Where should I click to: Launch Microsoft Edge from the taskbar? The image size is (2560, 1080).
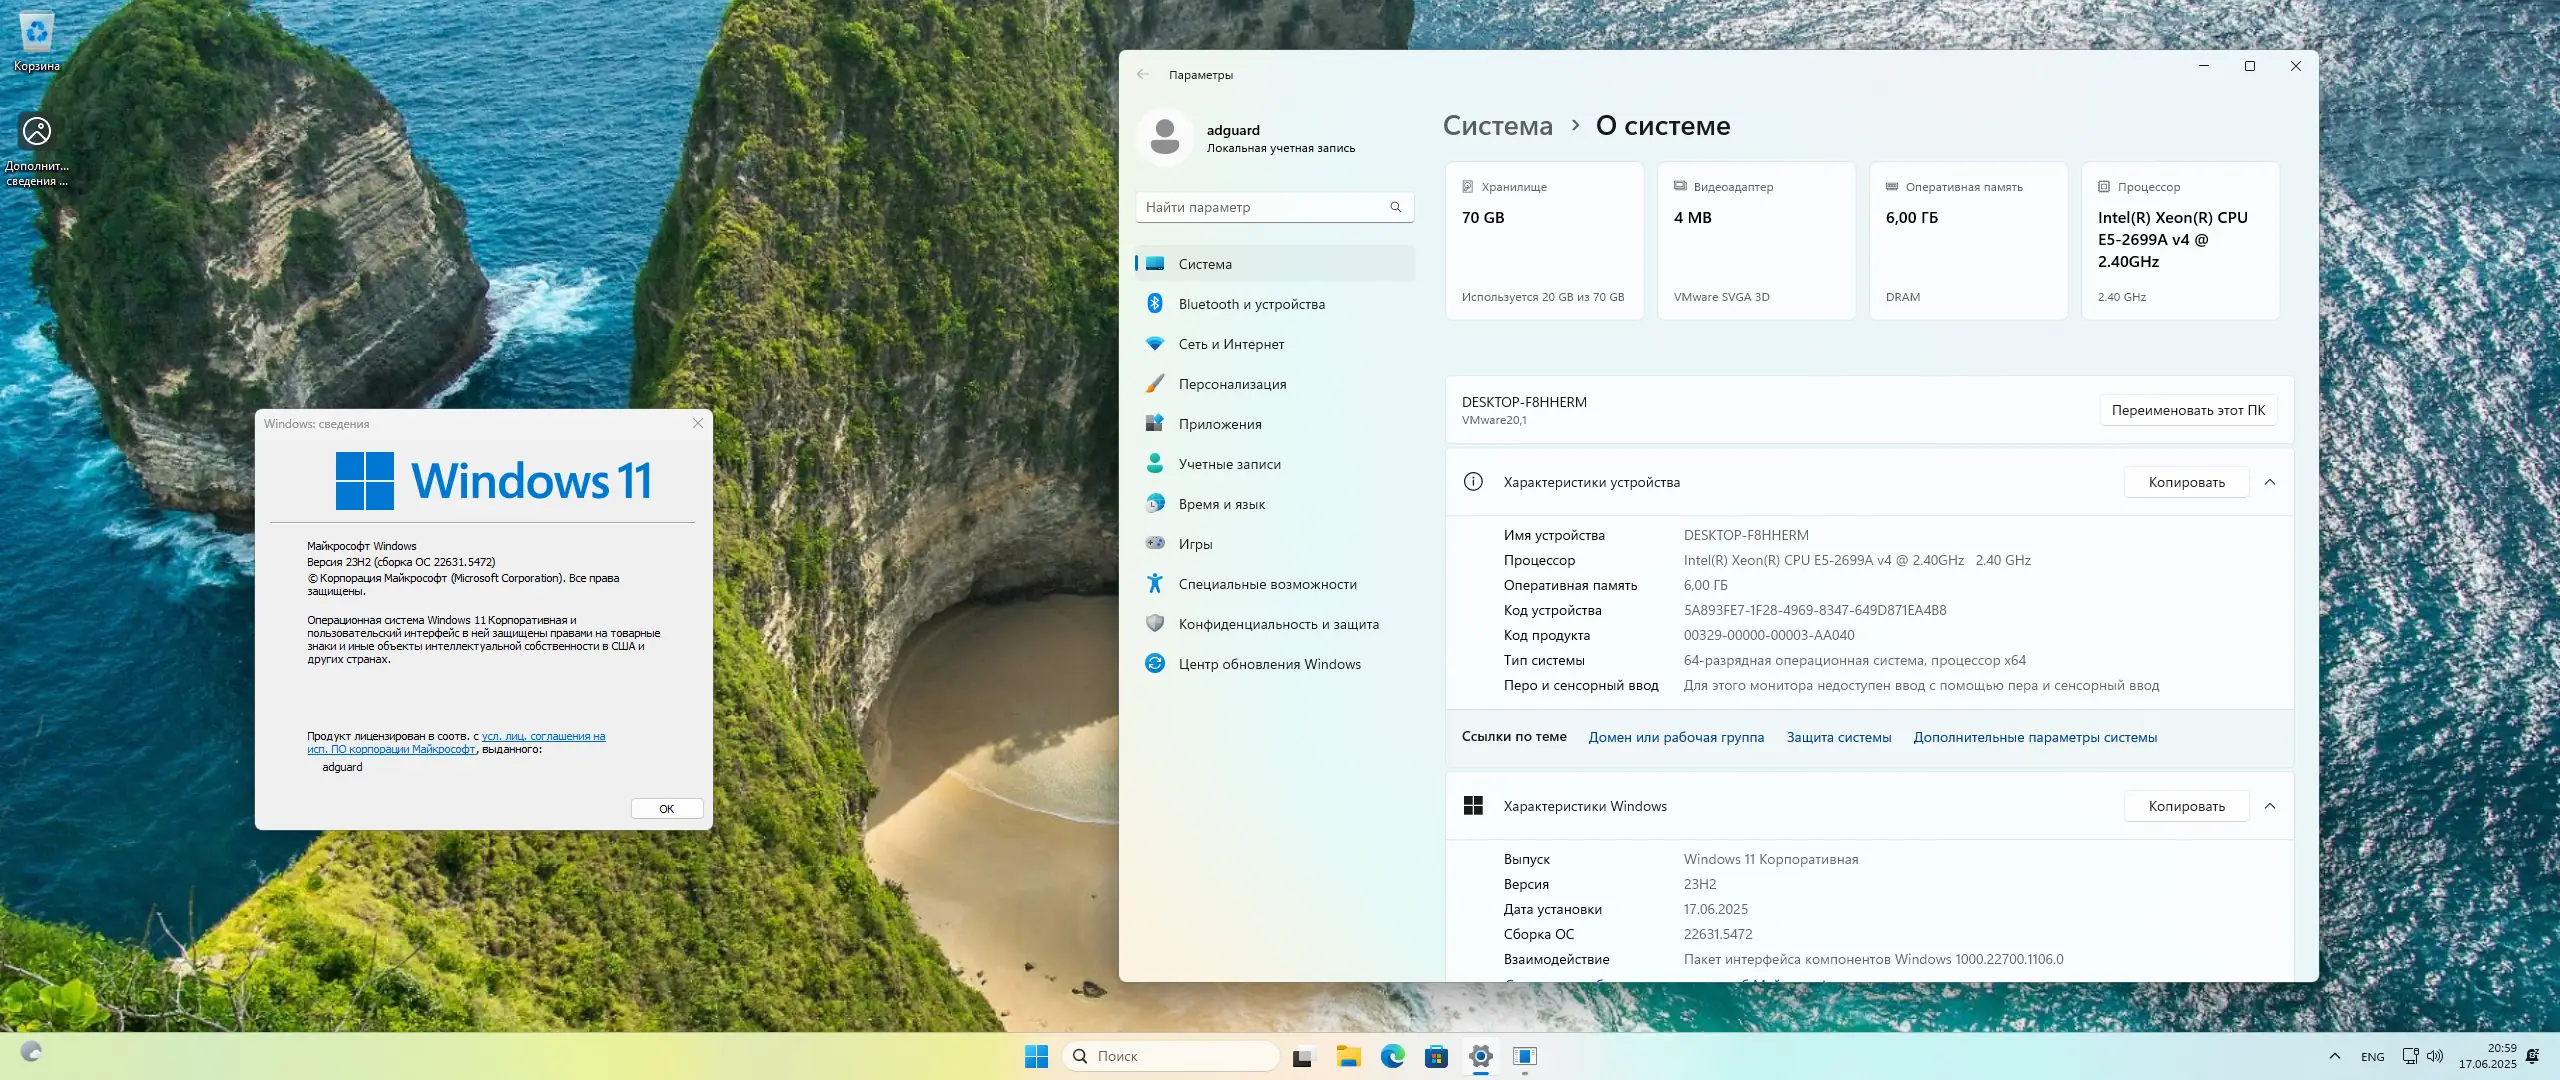1392,1056
